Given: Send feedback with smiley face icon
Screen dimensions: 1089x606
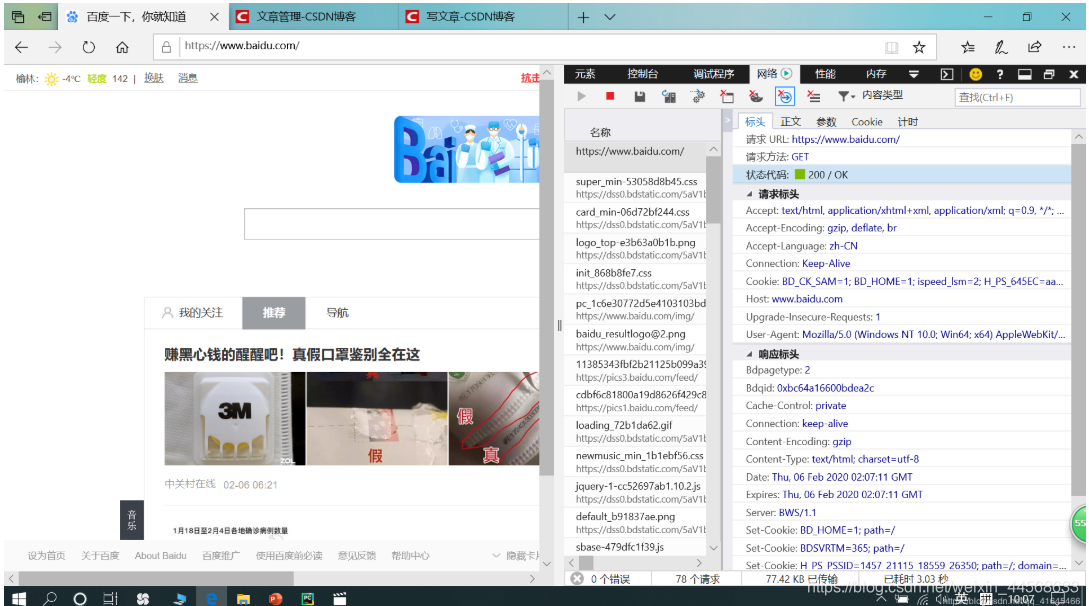Looking at the screenshot, I should point(975,74).
